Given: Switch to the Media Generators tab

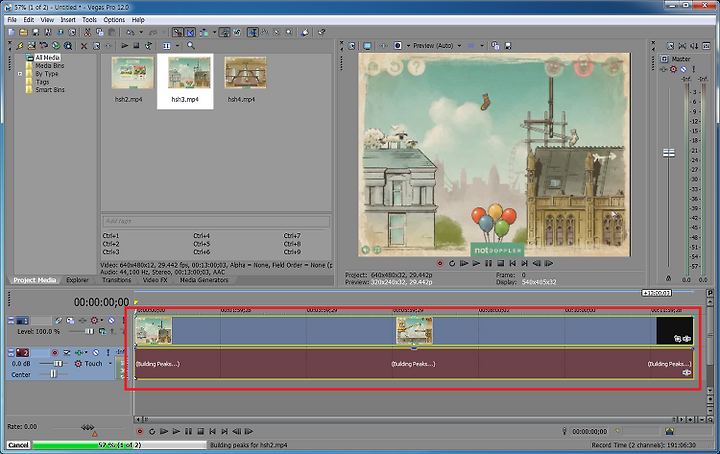Looking at the screenshot, I should (204, 280).
